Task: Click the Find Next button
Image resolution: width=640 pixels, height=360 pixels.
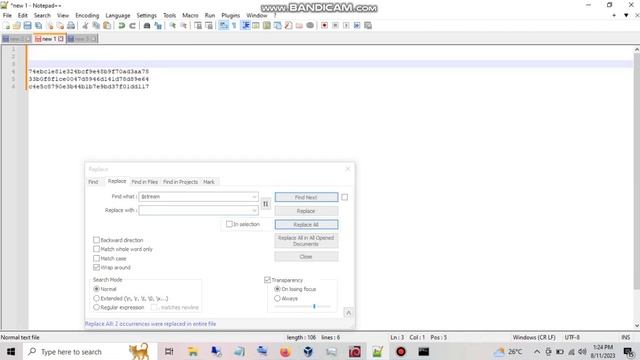Action: [306, 197]
